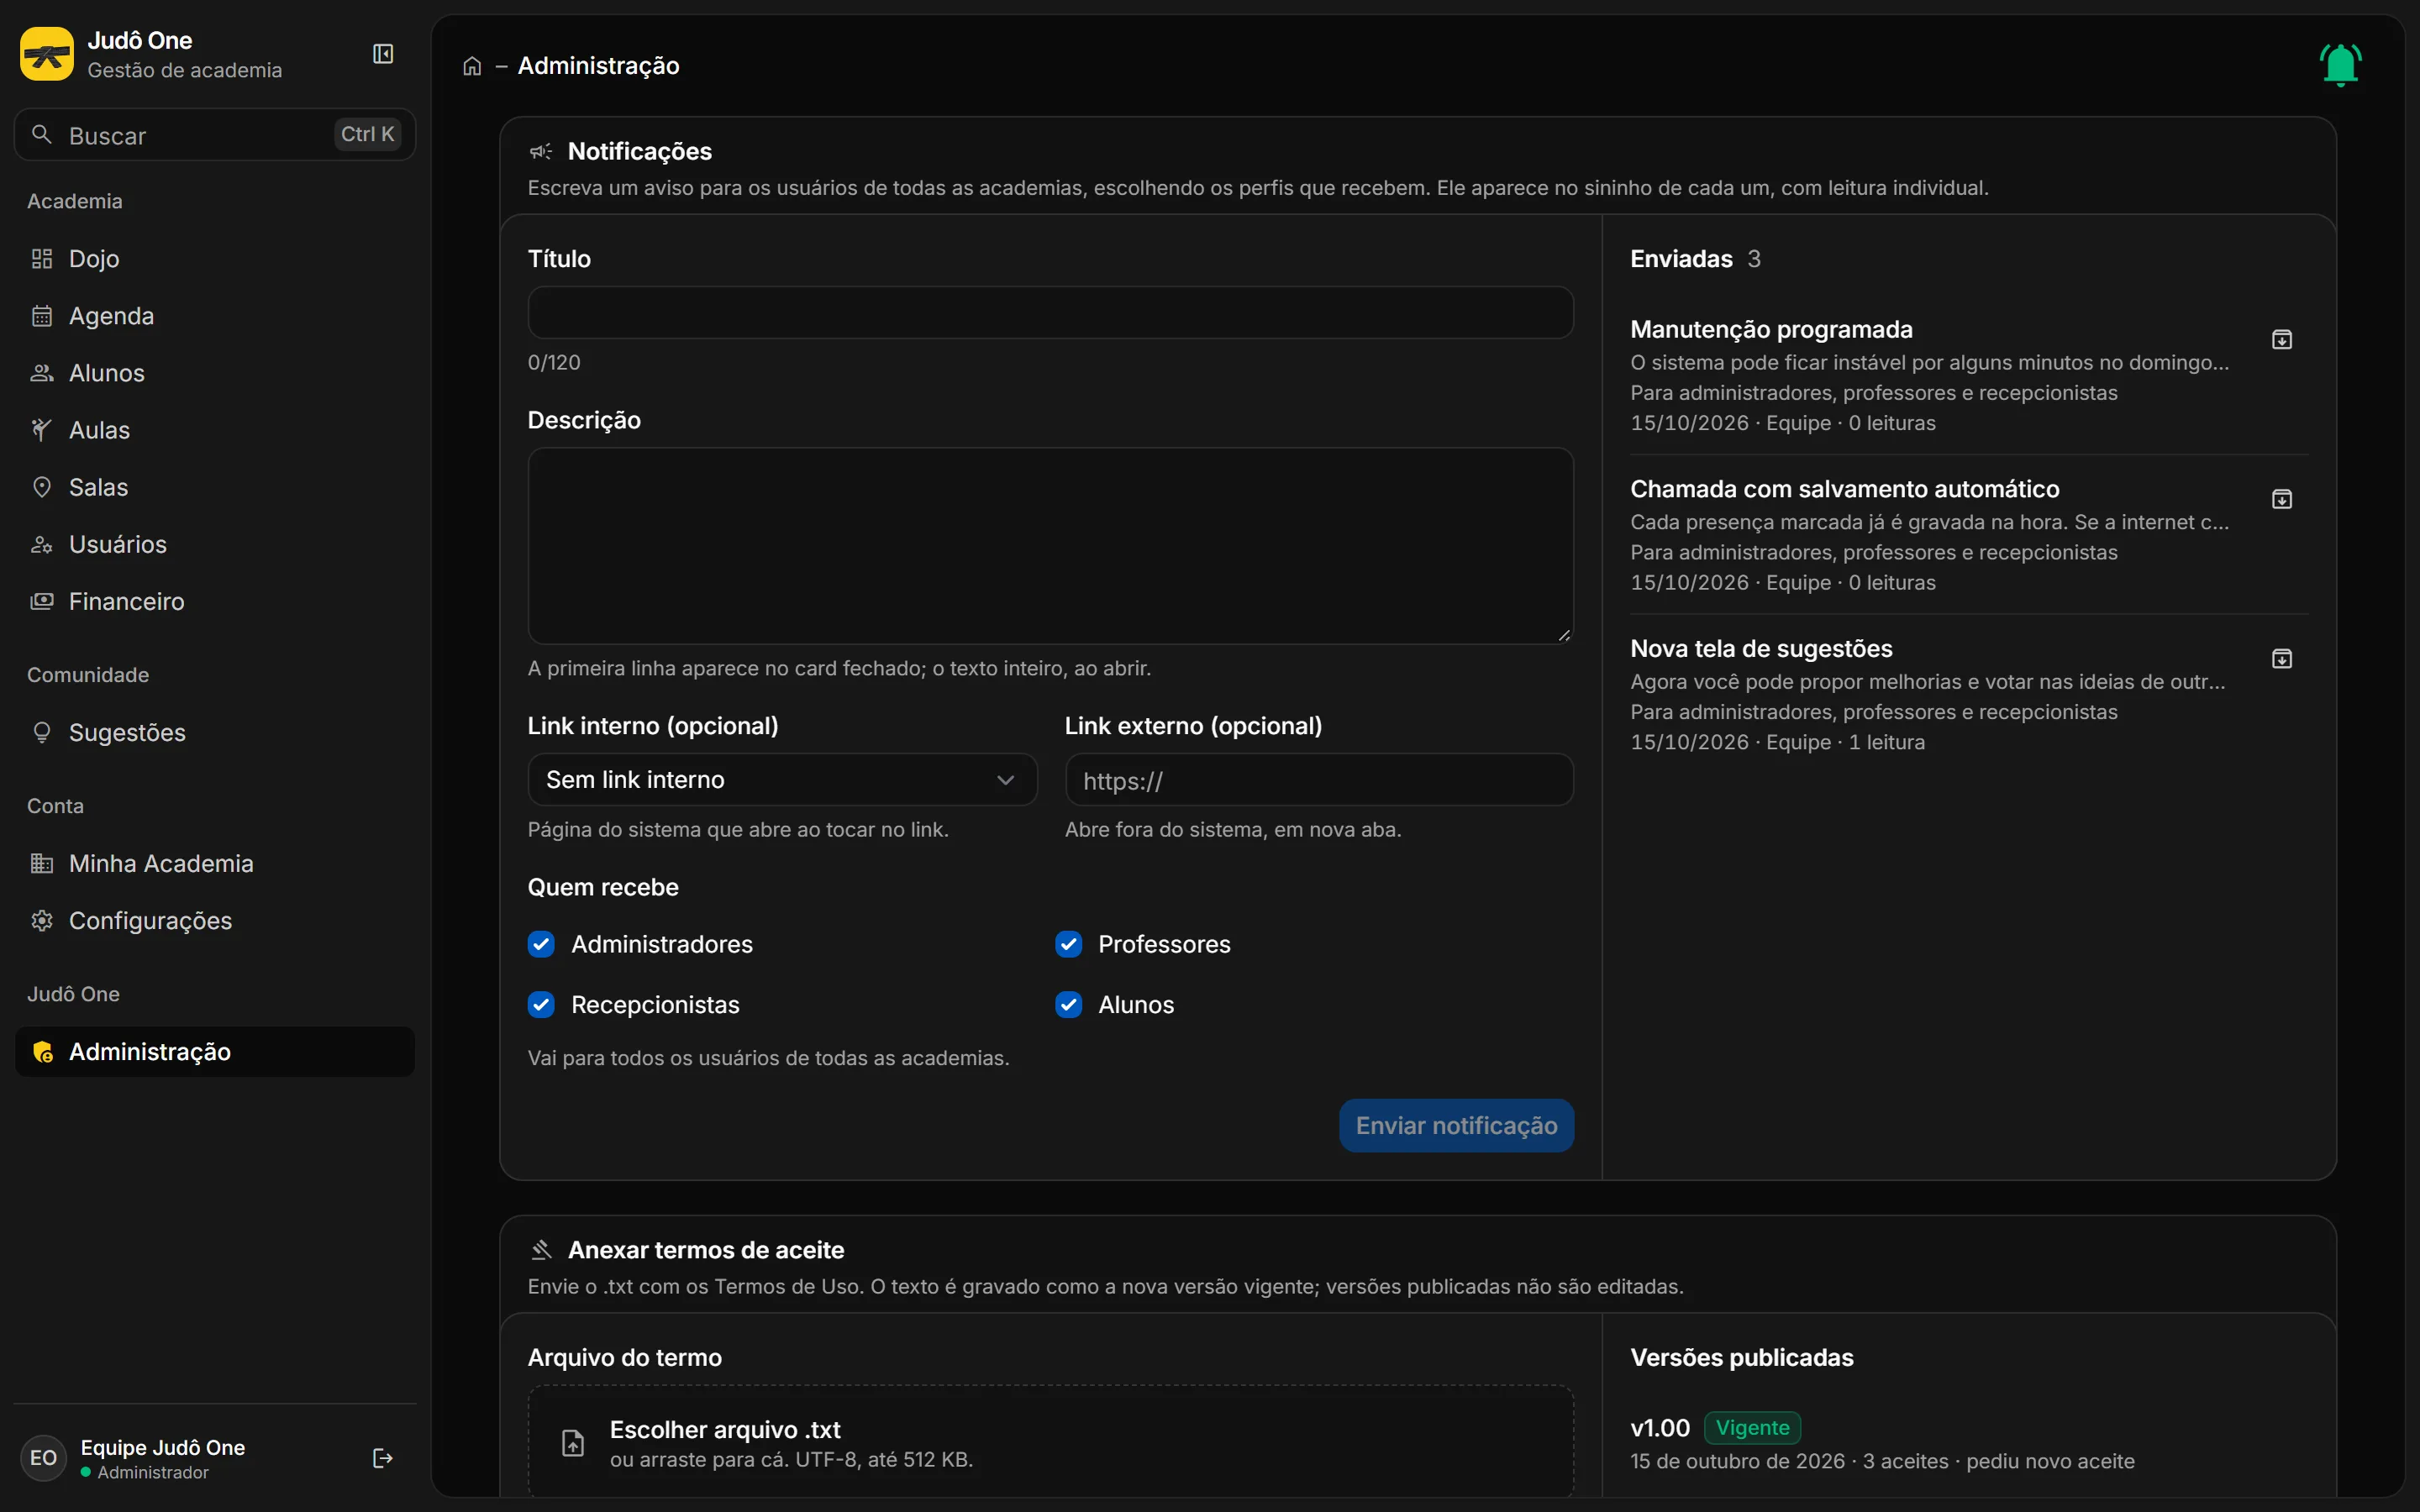Click the Ctrl K shortcut badge
Viewport: 2420px width, 1512px height.
pos(367,135)
